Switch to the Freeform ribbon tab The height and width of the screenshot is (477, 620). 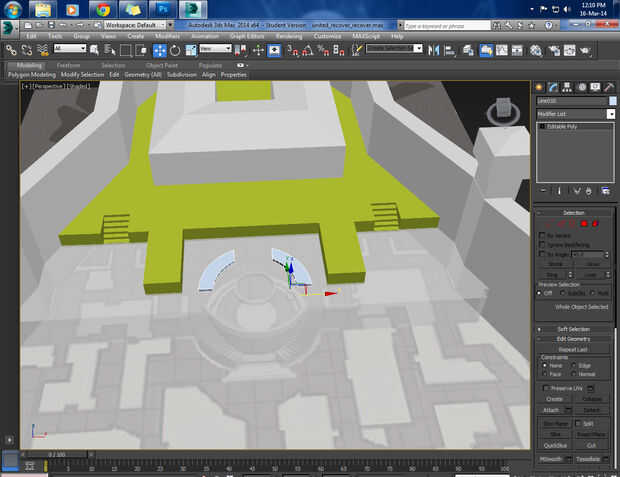coord(69,65)
